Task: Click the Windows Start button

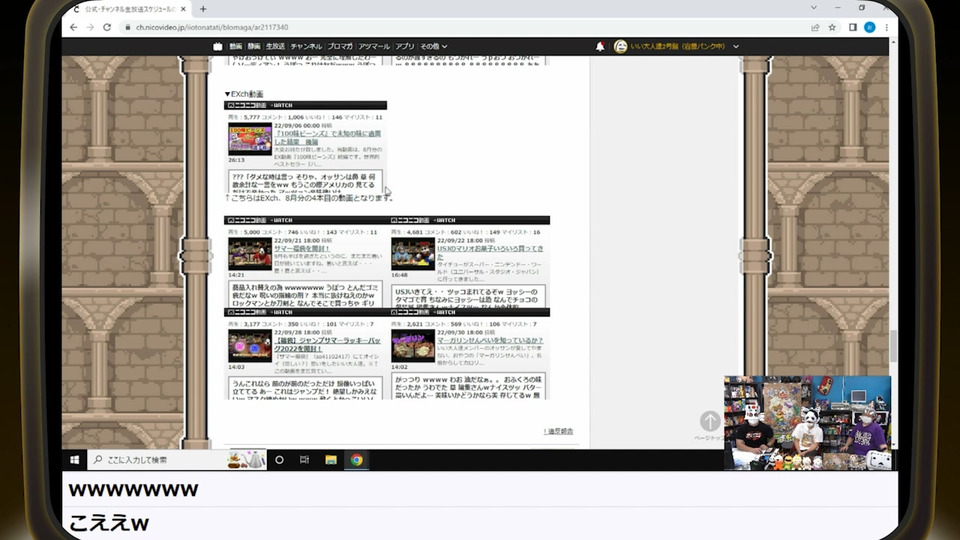Action: coord(75,460)
